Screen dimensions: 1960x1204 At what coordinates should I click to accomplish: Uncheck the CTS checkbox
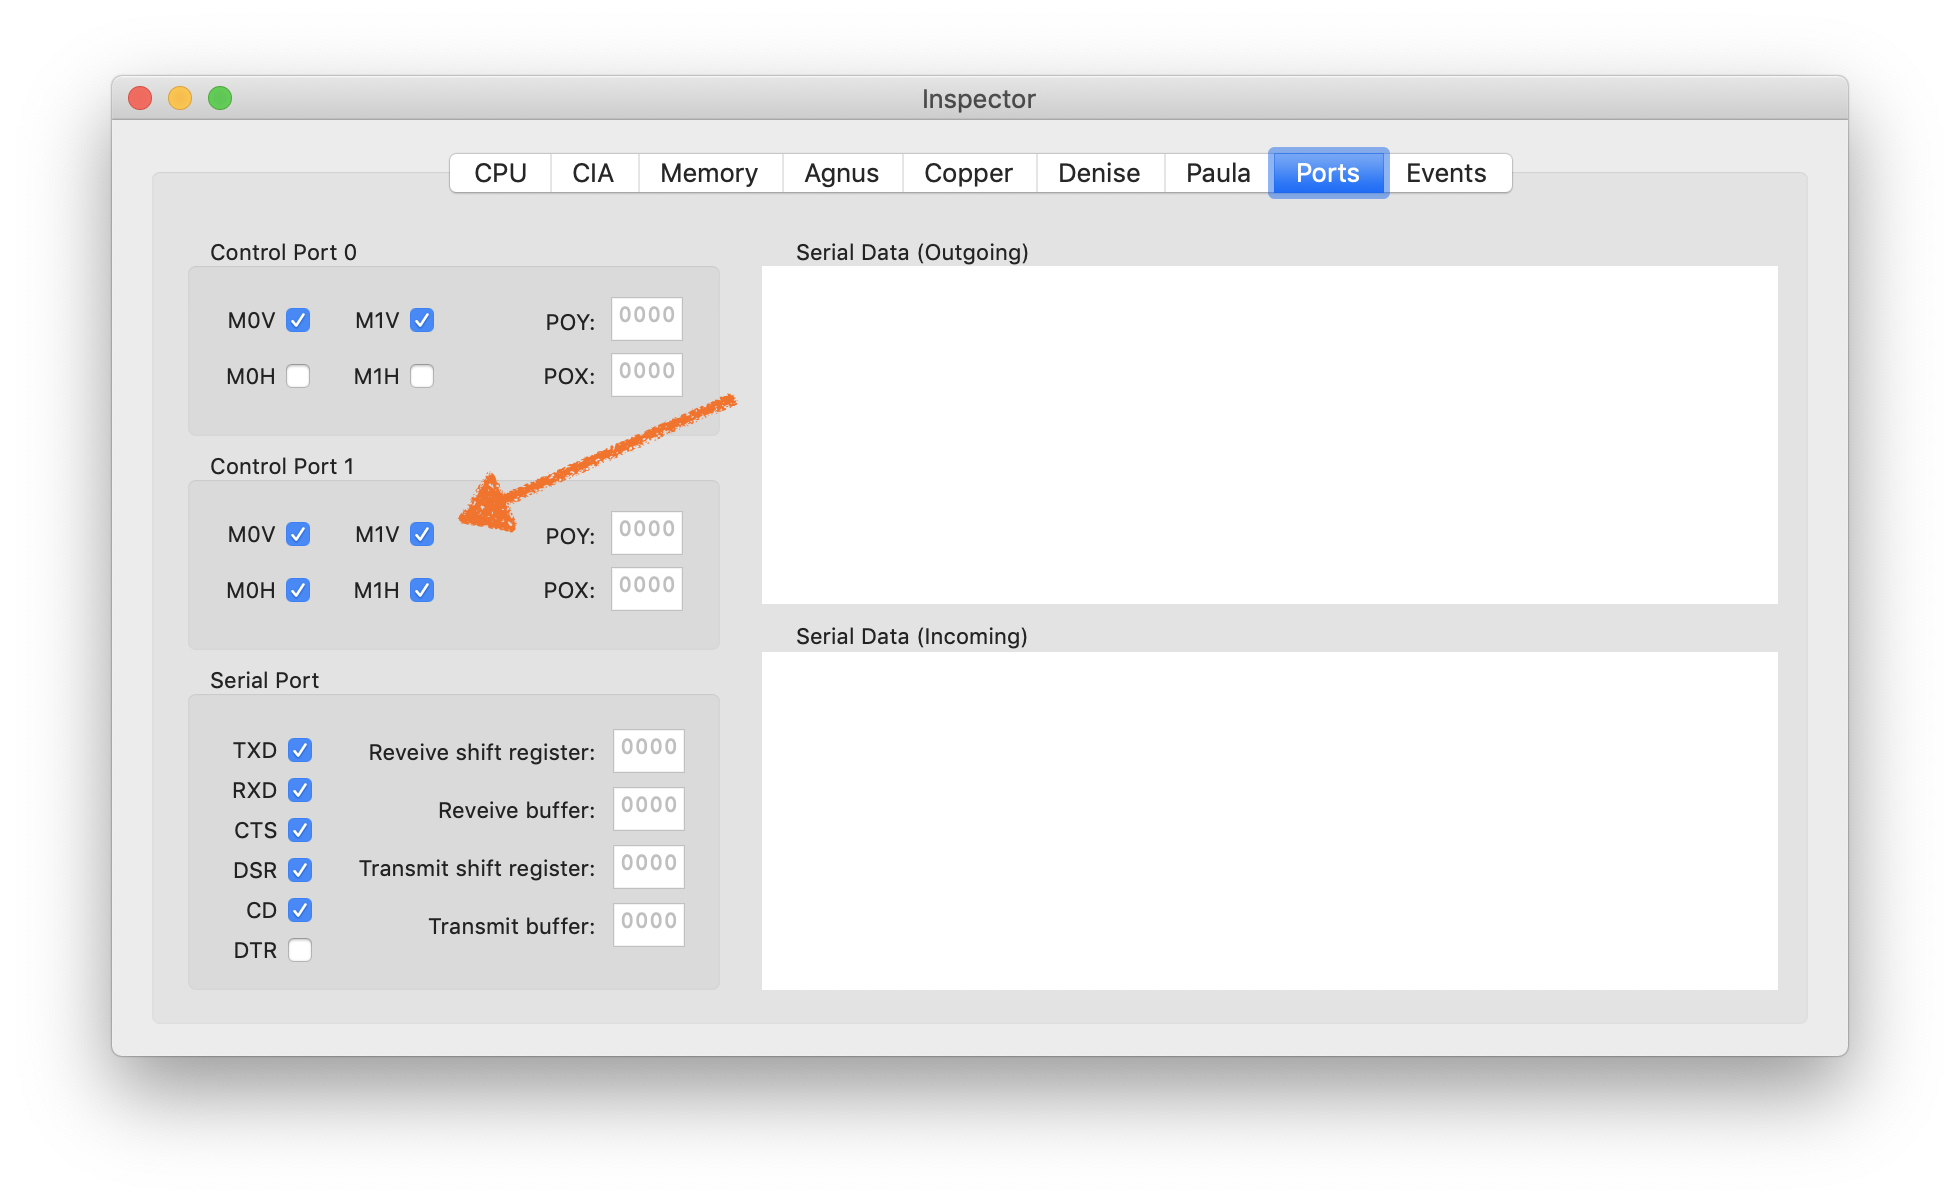[300, 830]
